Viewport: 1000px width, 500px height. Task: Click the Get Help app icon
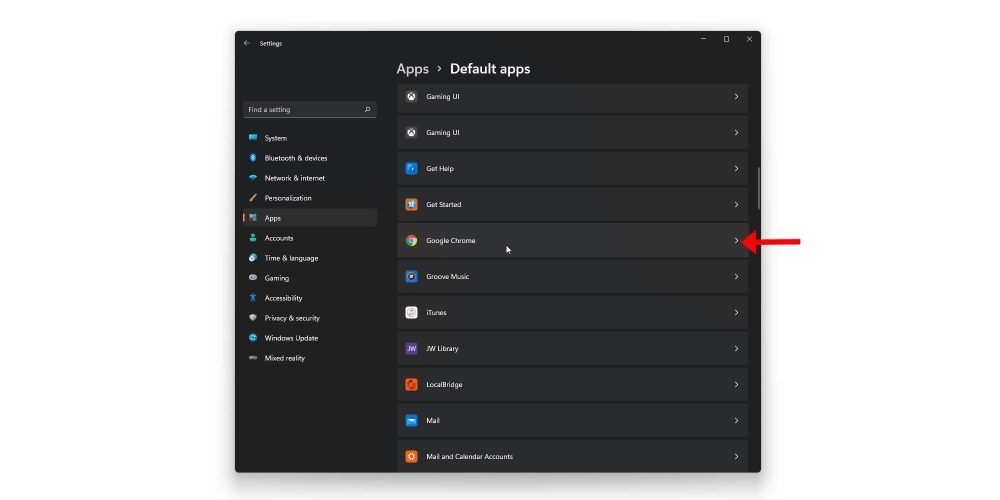(411, 169)
